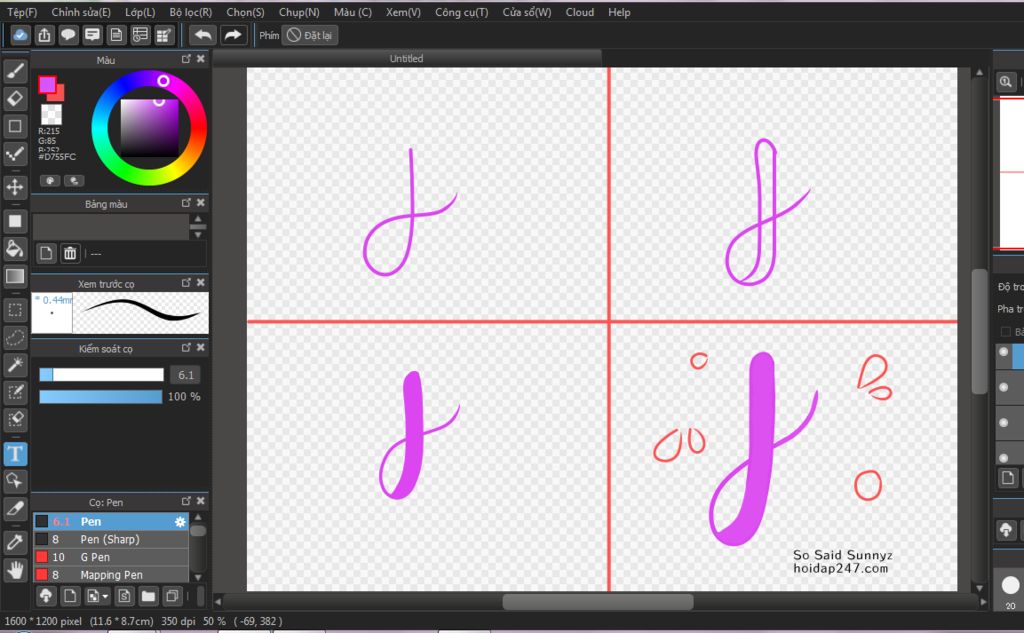Close the Bảng màu panel
Screen dimensions: 1024x633
200,203
